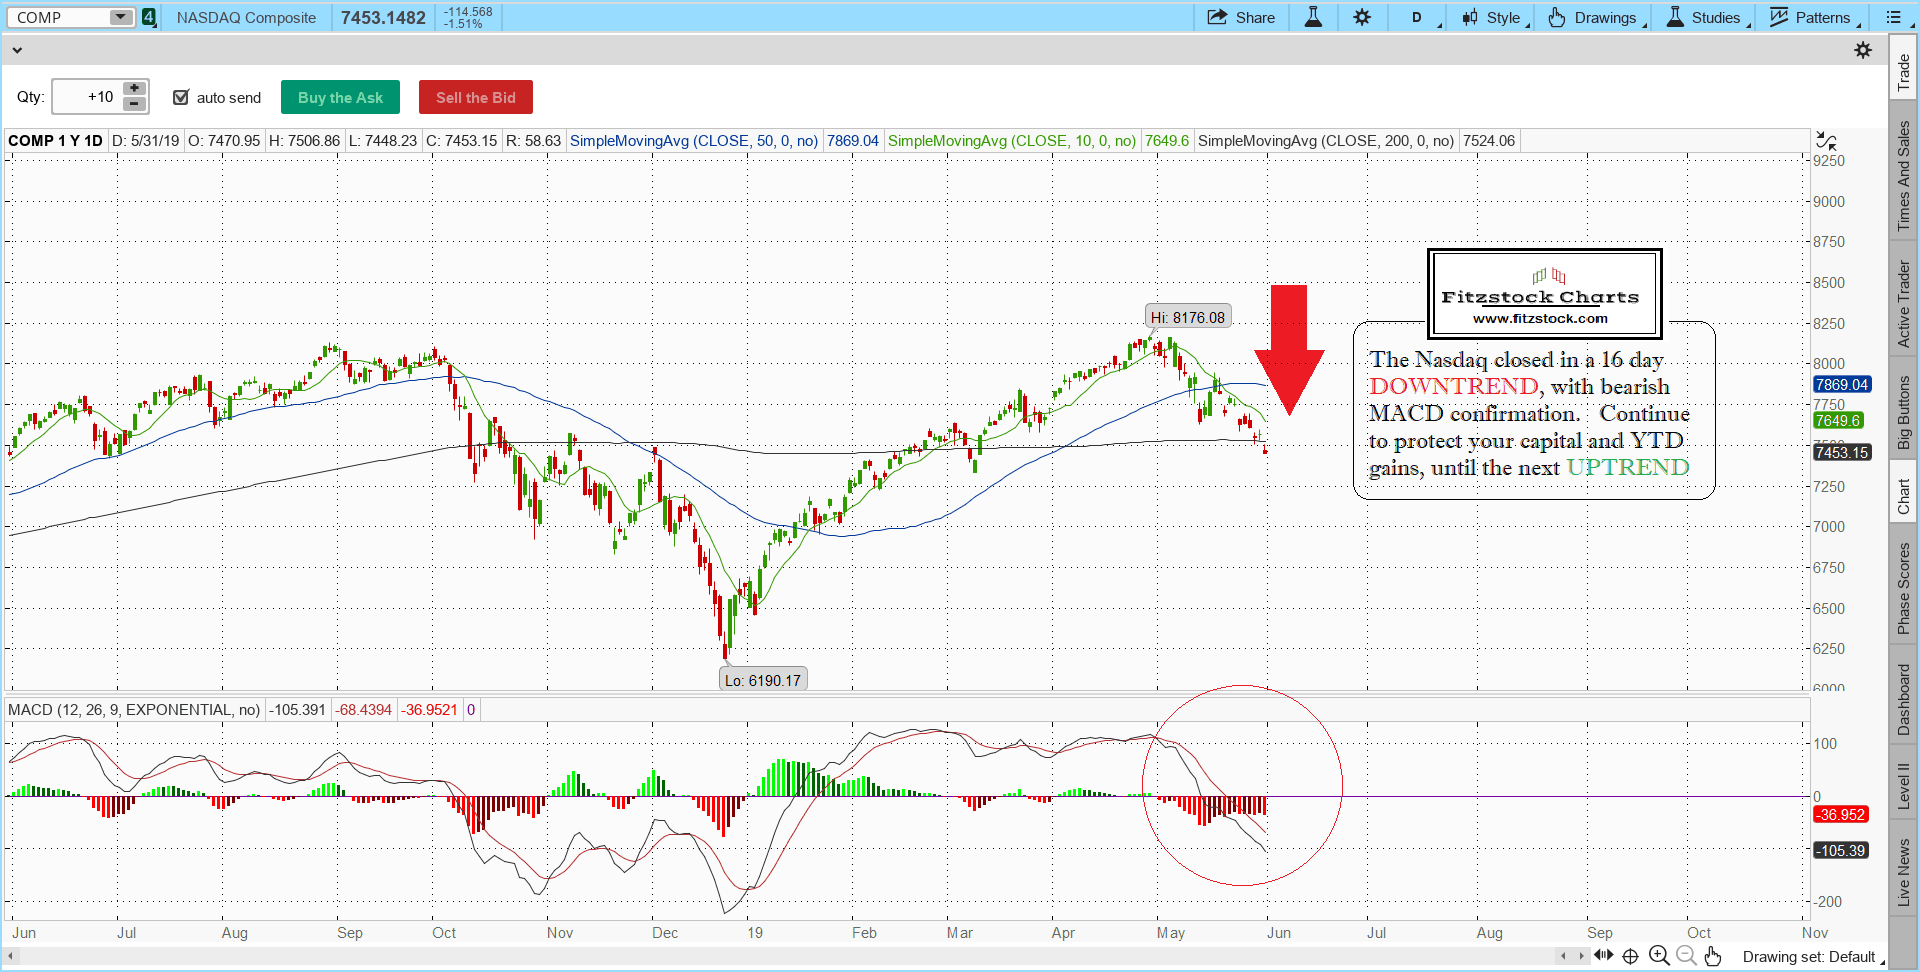
Task: Click the Sell the Bid button
Action: [475, 97]
